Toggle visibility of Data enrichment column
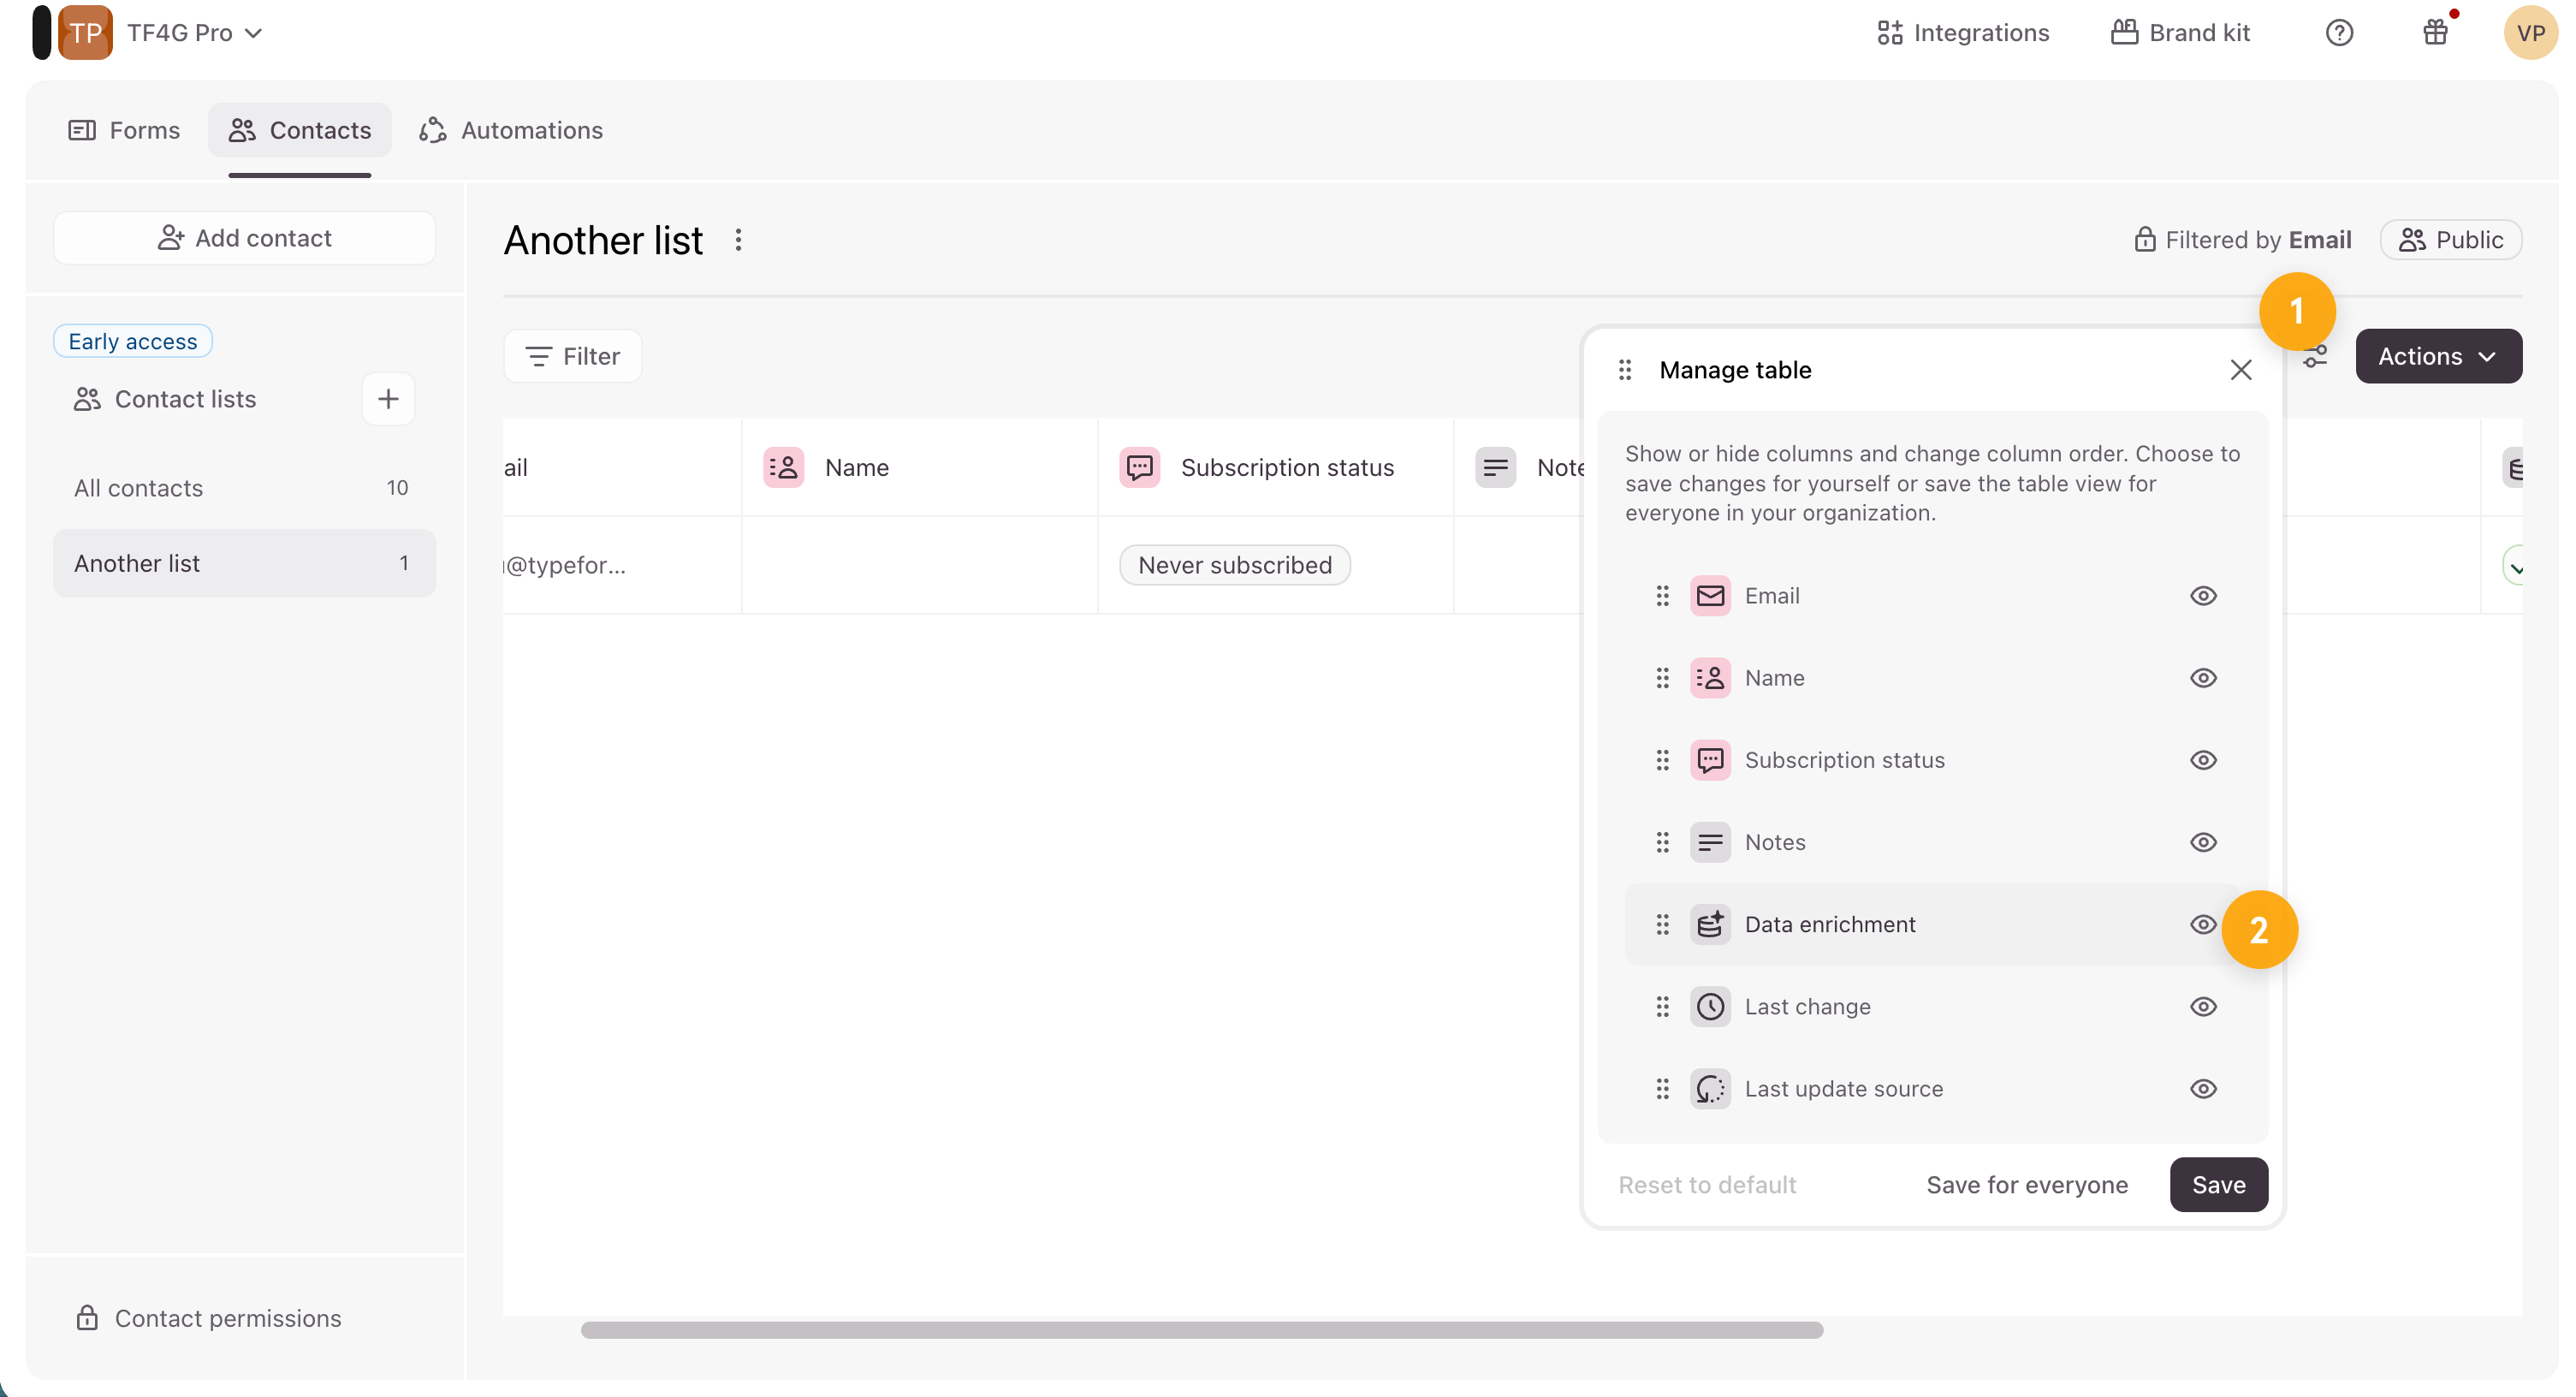2576x1397 pixels. [x=2203, y=924]
